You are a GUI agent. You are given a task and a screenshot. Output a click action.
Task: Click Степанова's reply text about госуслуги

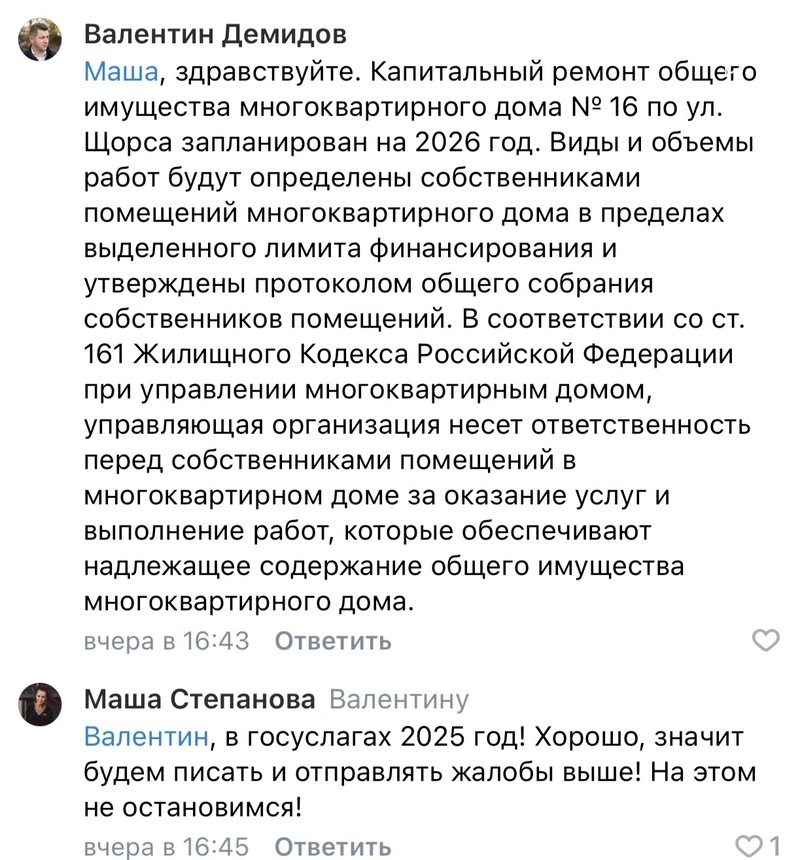[x=419, y=772]
